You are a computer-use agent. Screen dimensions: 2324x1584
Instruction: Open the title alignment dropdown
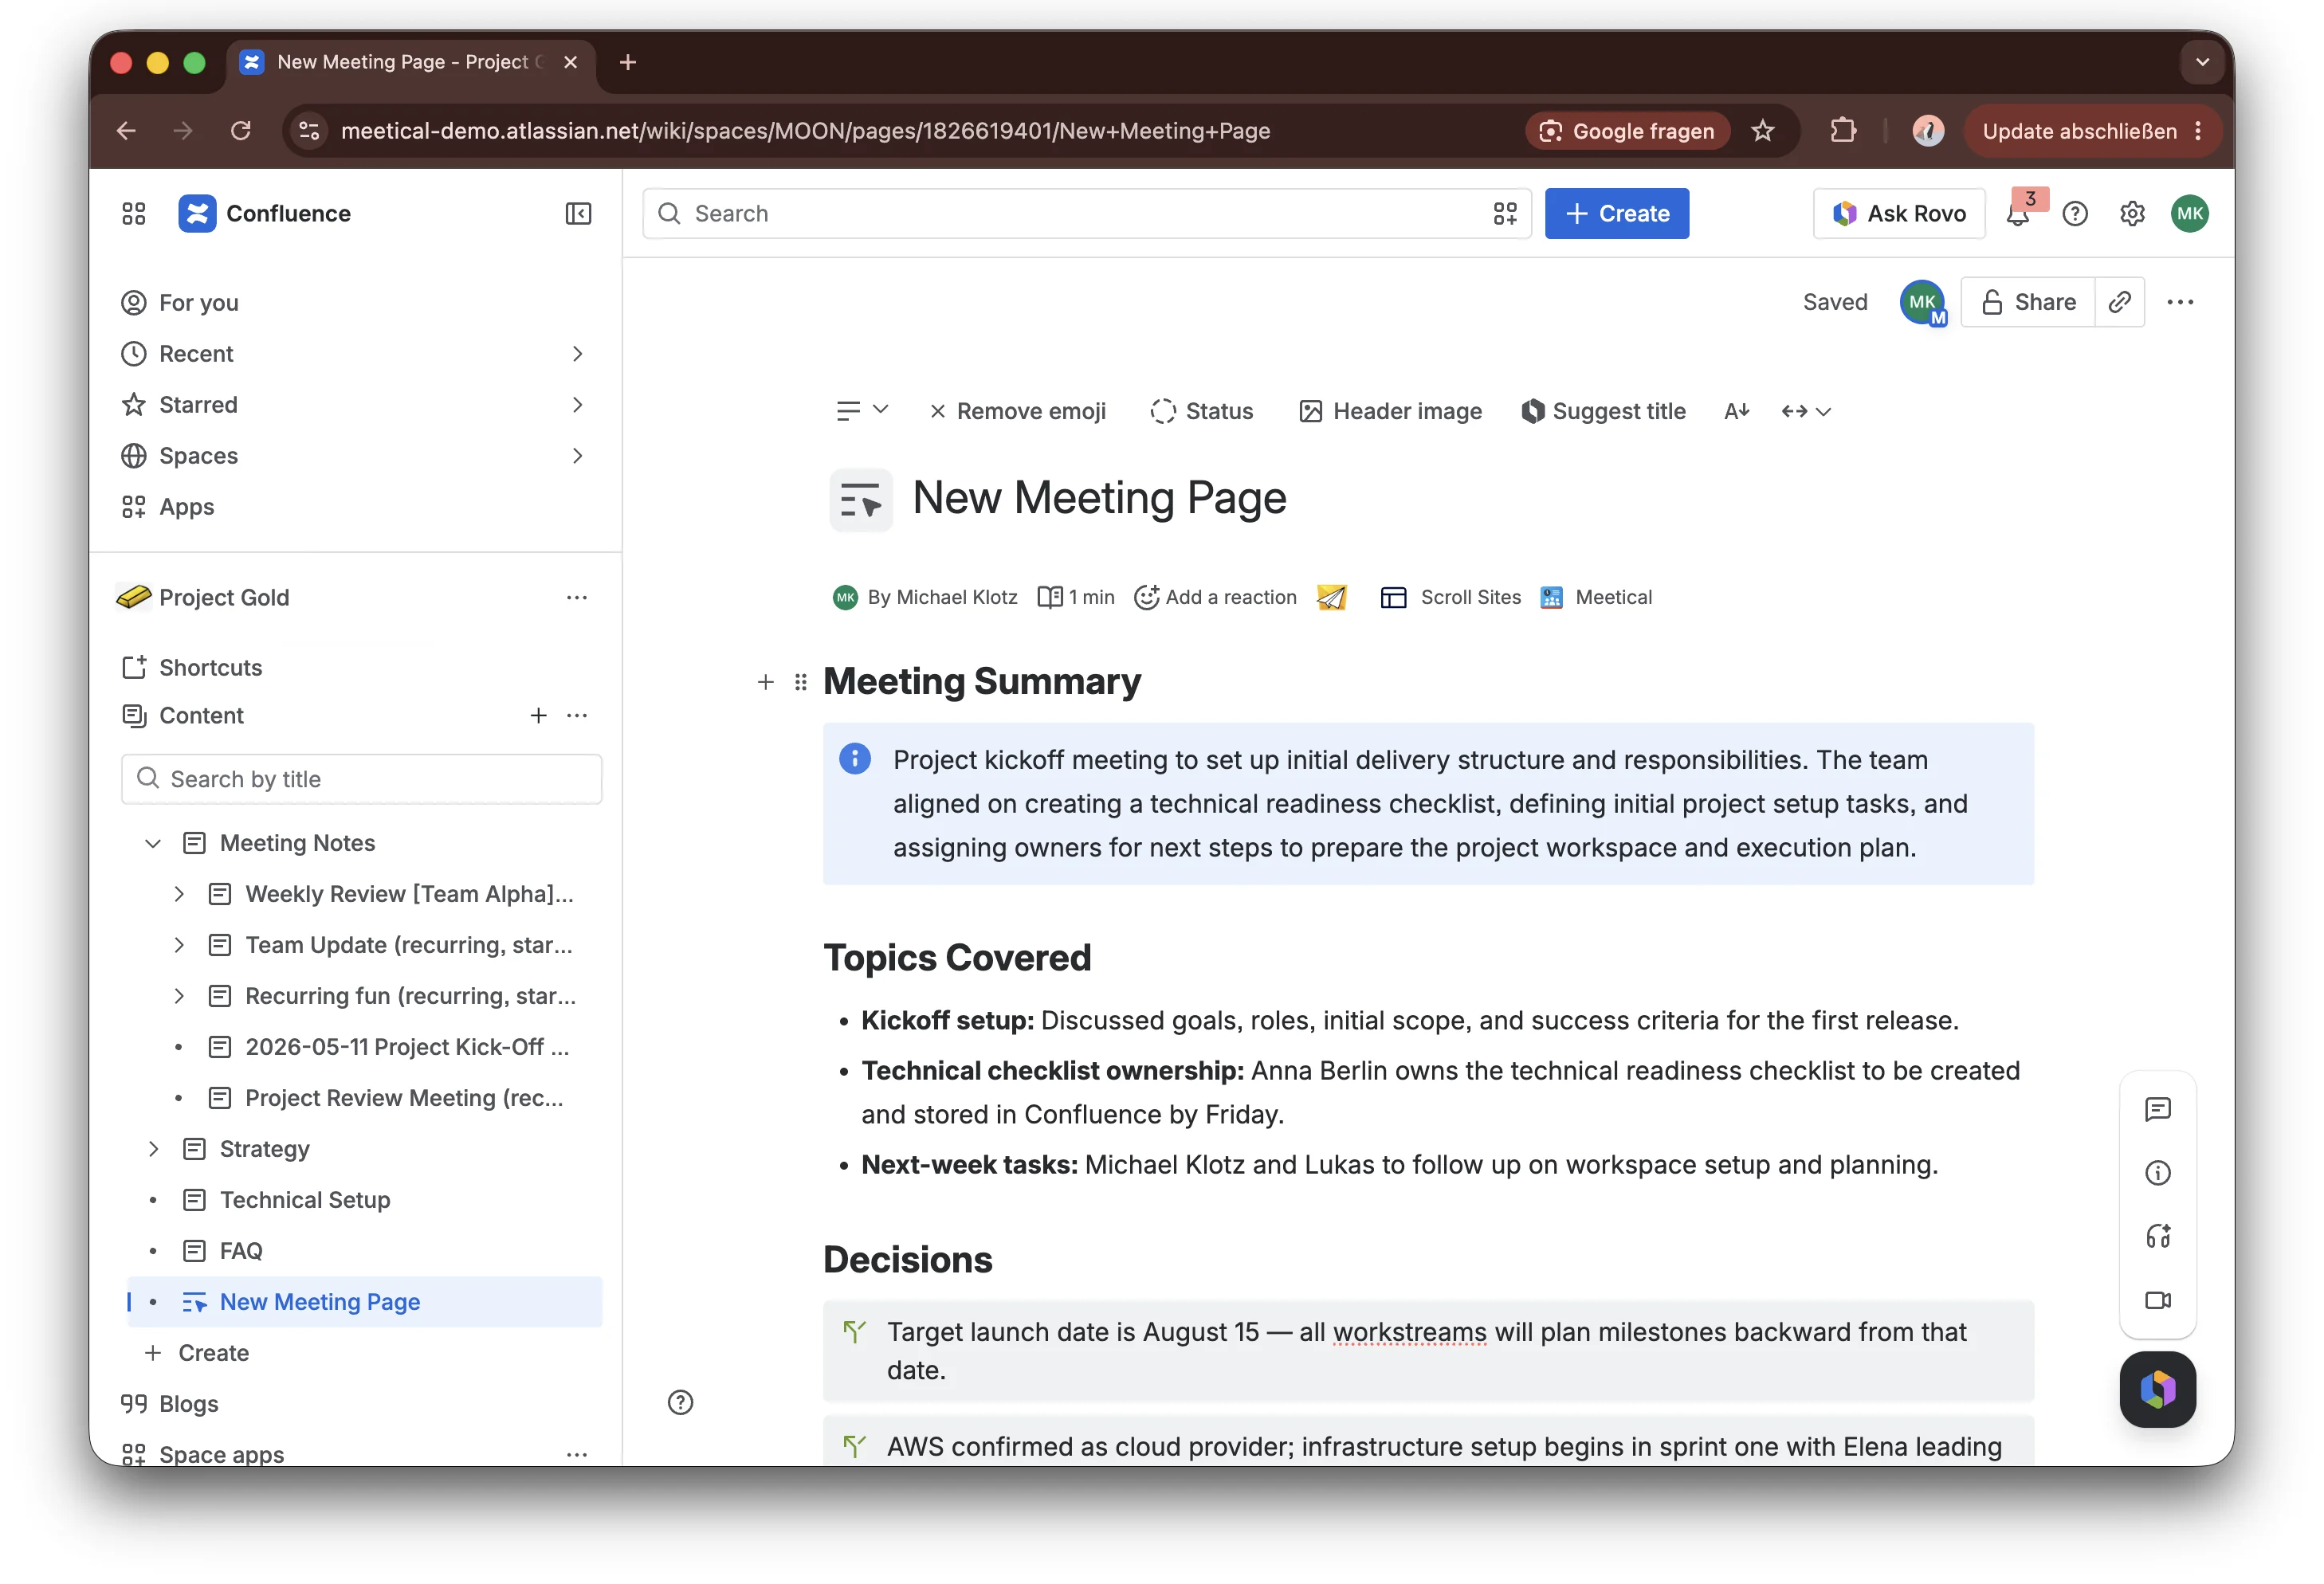pyautogui.click(x=862, y=411)
